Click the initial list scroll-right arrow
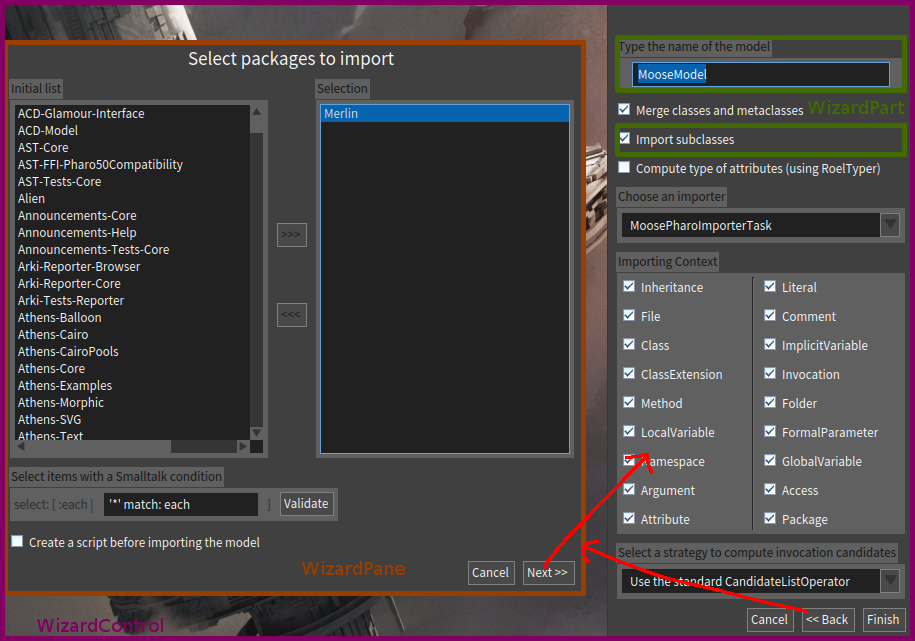915x641 pixels. [x=243, y=447]
